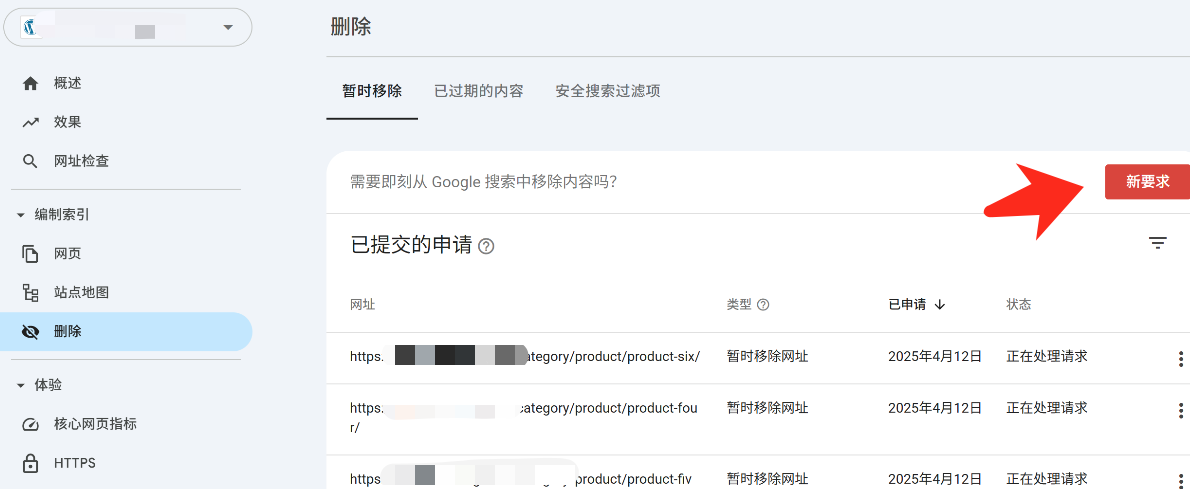Click the red 新要求 button
This screenshot has height=489, width=1190.
(x=1146, y=182)
